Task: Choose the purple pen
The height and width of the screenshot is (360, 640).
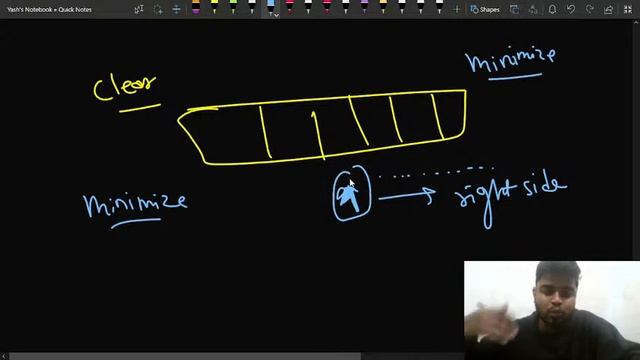Action: [364, 7]
